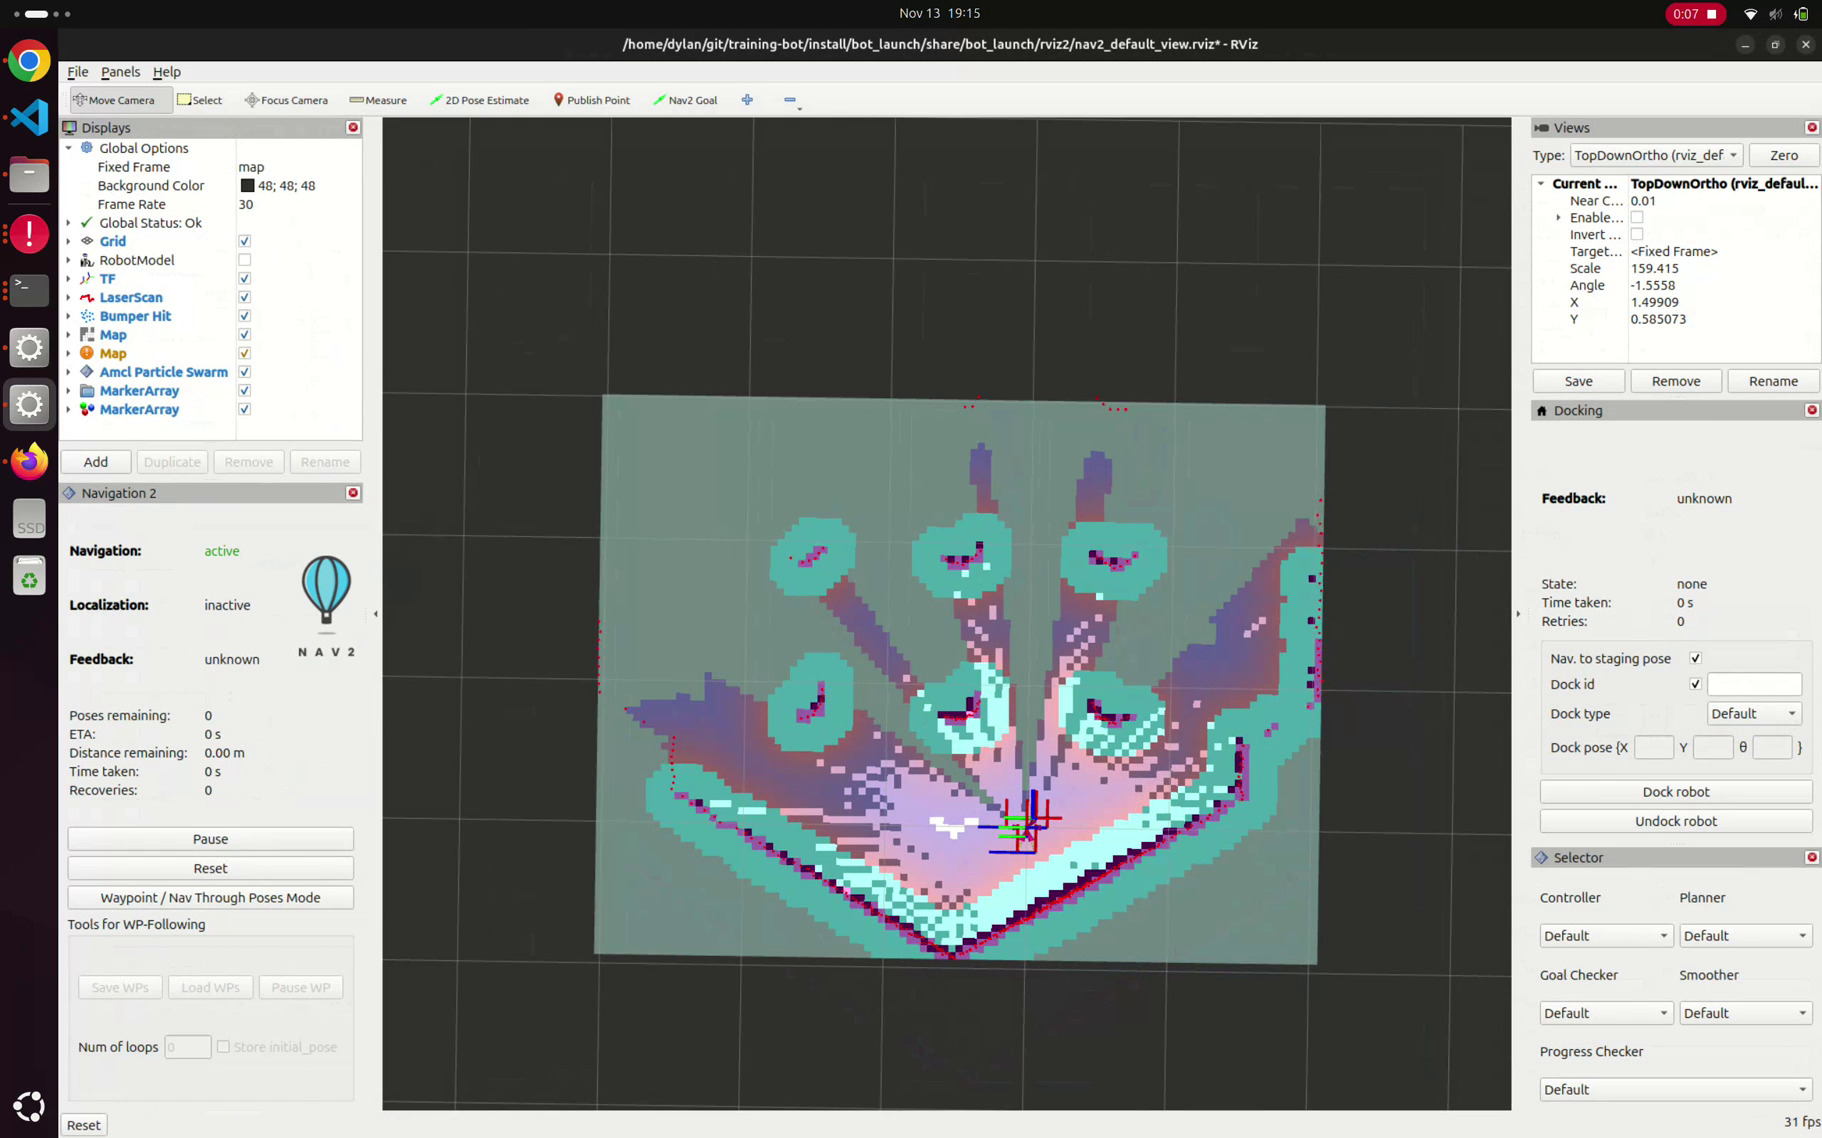Activate the 2D Pose Estimate tool
This screenshot has height=1138, width=1822.
[480, 100]
